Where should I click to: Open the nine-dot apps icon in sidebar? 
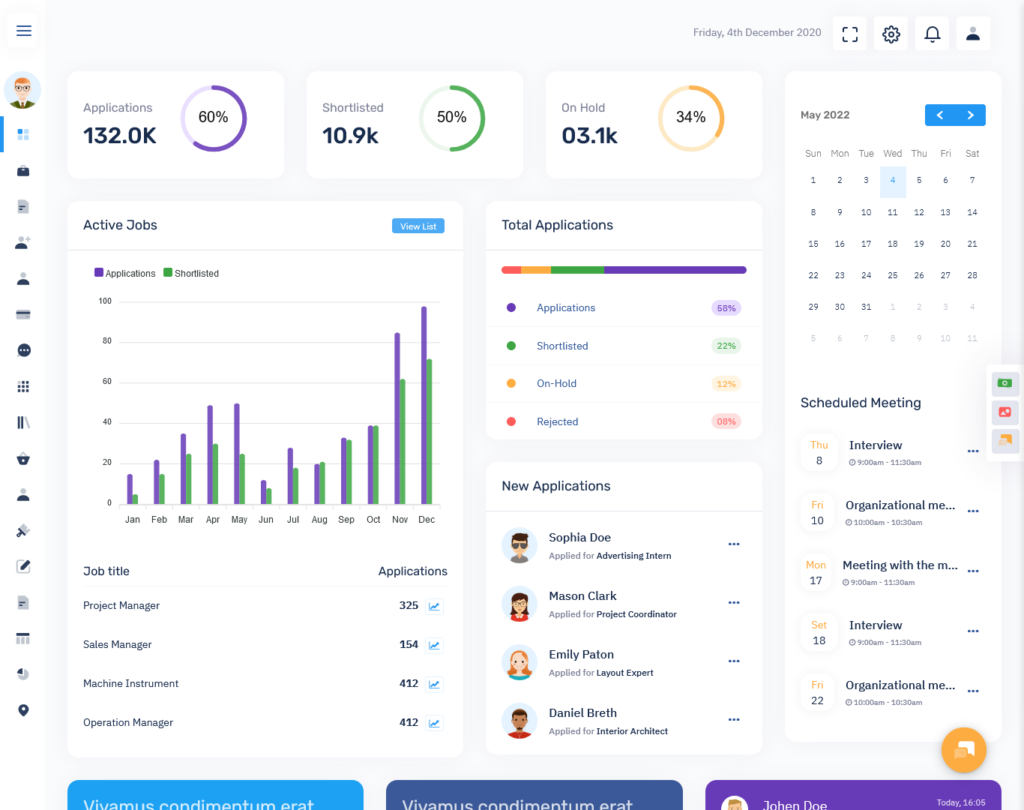(x=24, y=387)
